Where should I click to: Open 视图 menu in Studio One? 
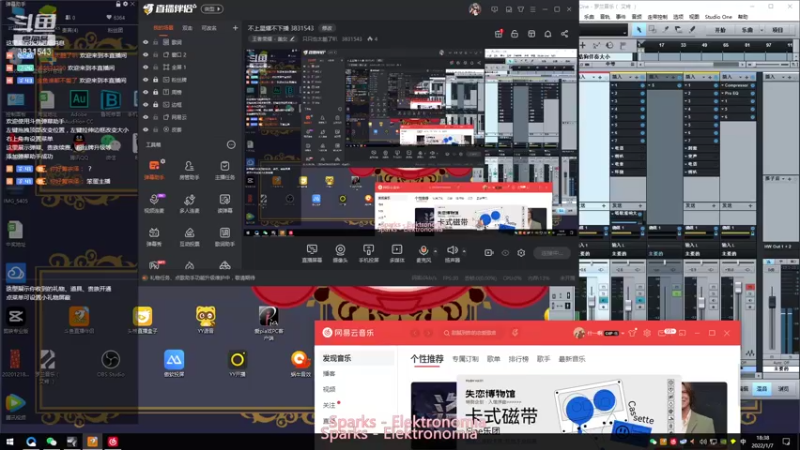pos(694,17)
